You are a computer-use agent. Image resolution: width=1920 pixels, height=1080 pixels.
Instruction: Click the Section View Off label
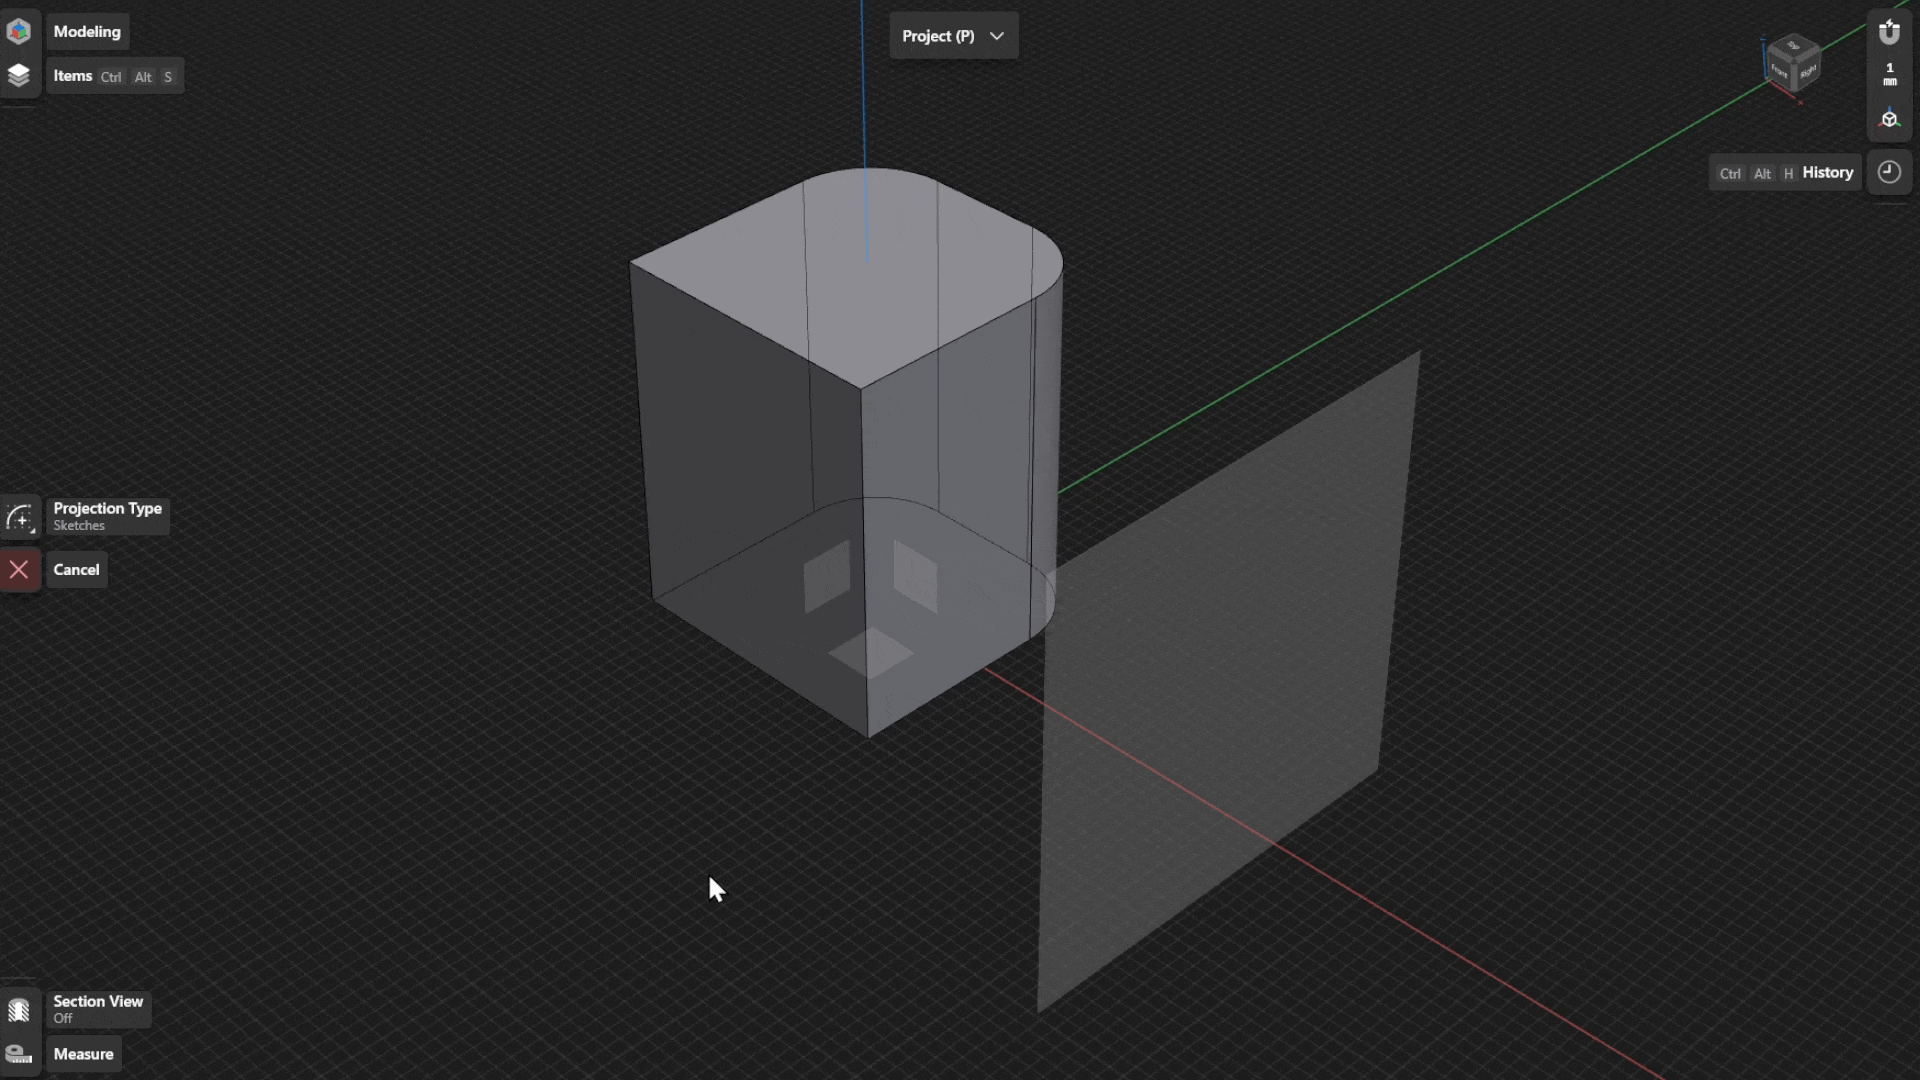pyautogui.click(x=98, y=1009)
